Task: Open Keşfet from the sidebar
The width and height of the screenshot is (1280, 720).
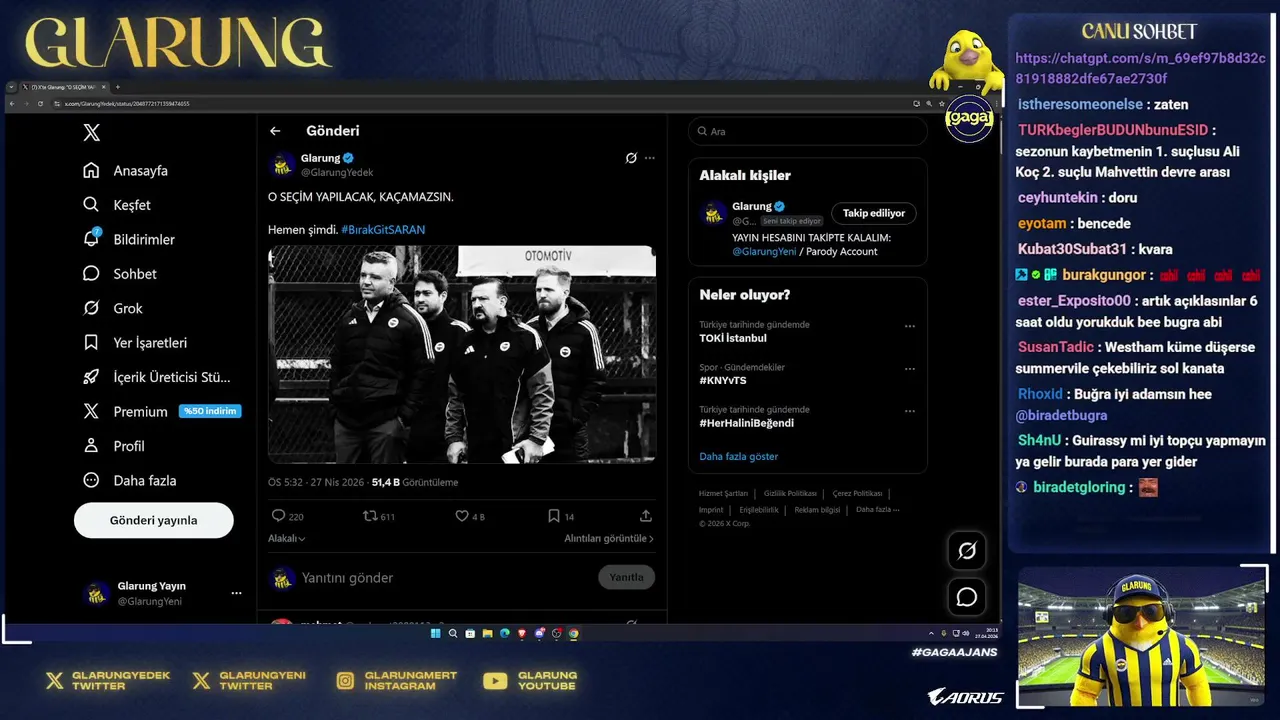Action: (118, 205)
